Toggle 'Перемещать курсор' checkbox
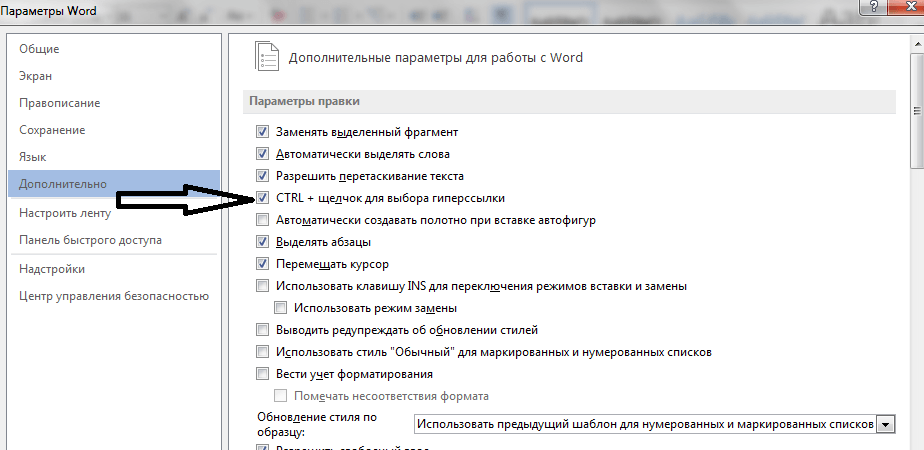Image resolution: width=924 pixels, height=450 pixels. [x=263, y=264]
